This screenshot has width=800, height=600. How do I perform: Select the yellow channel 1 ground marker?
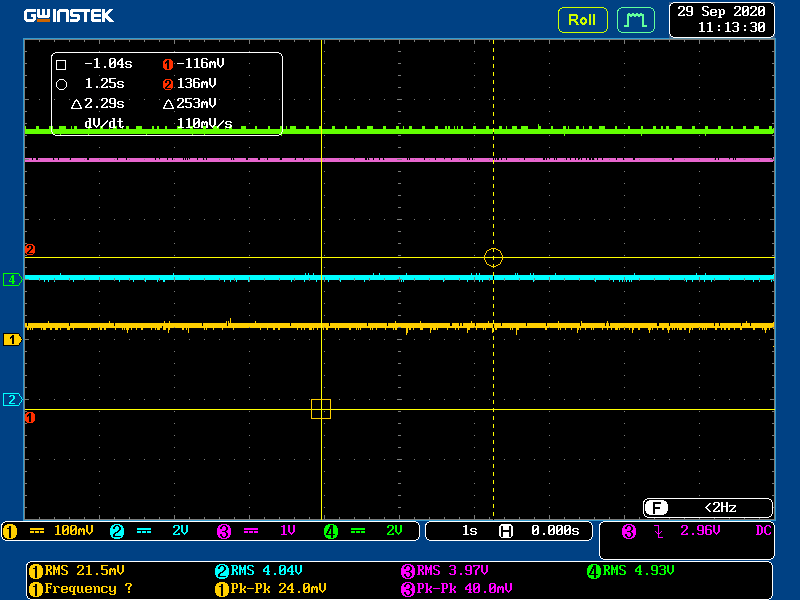click(x=13, y=340)
